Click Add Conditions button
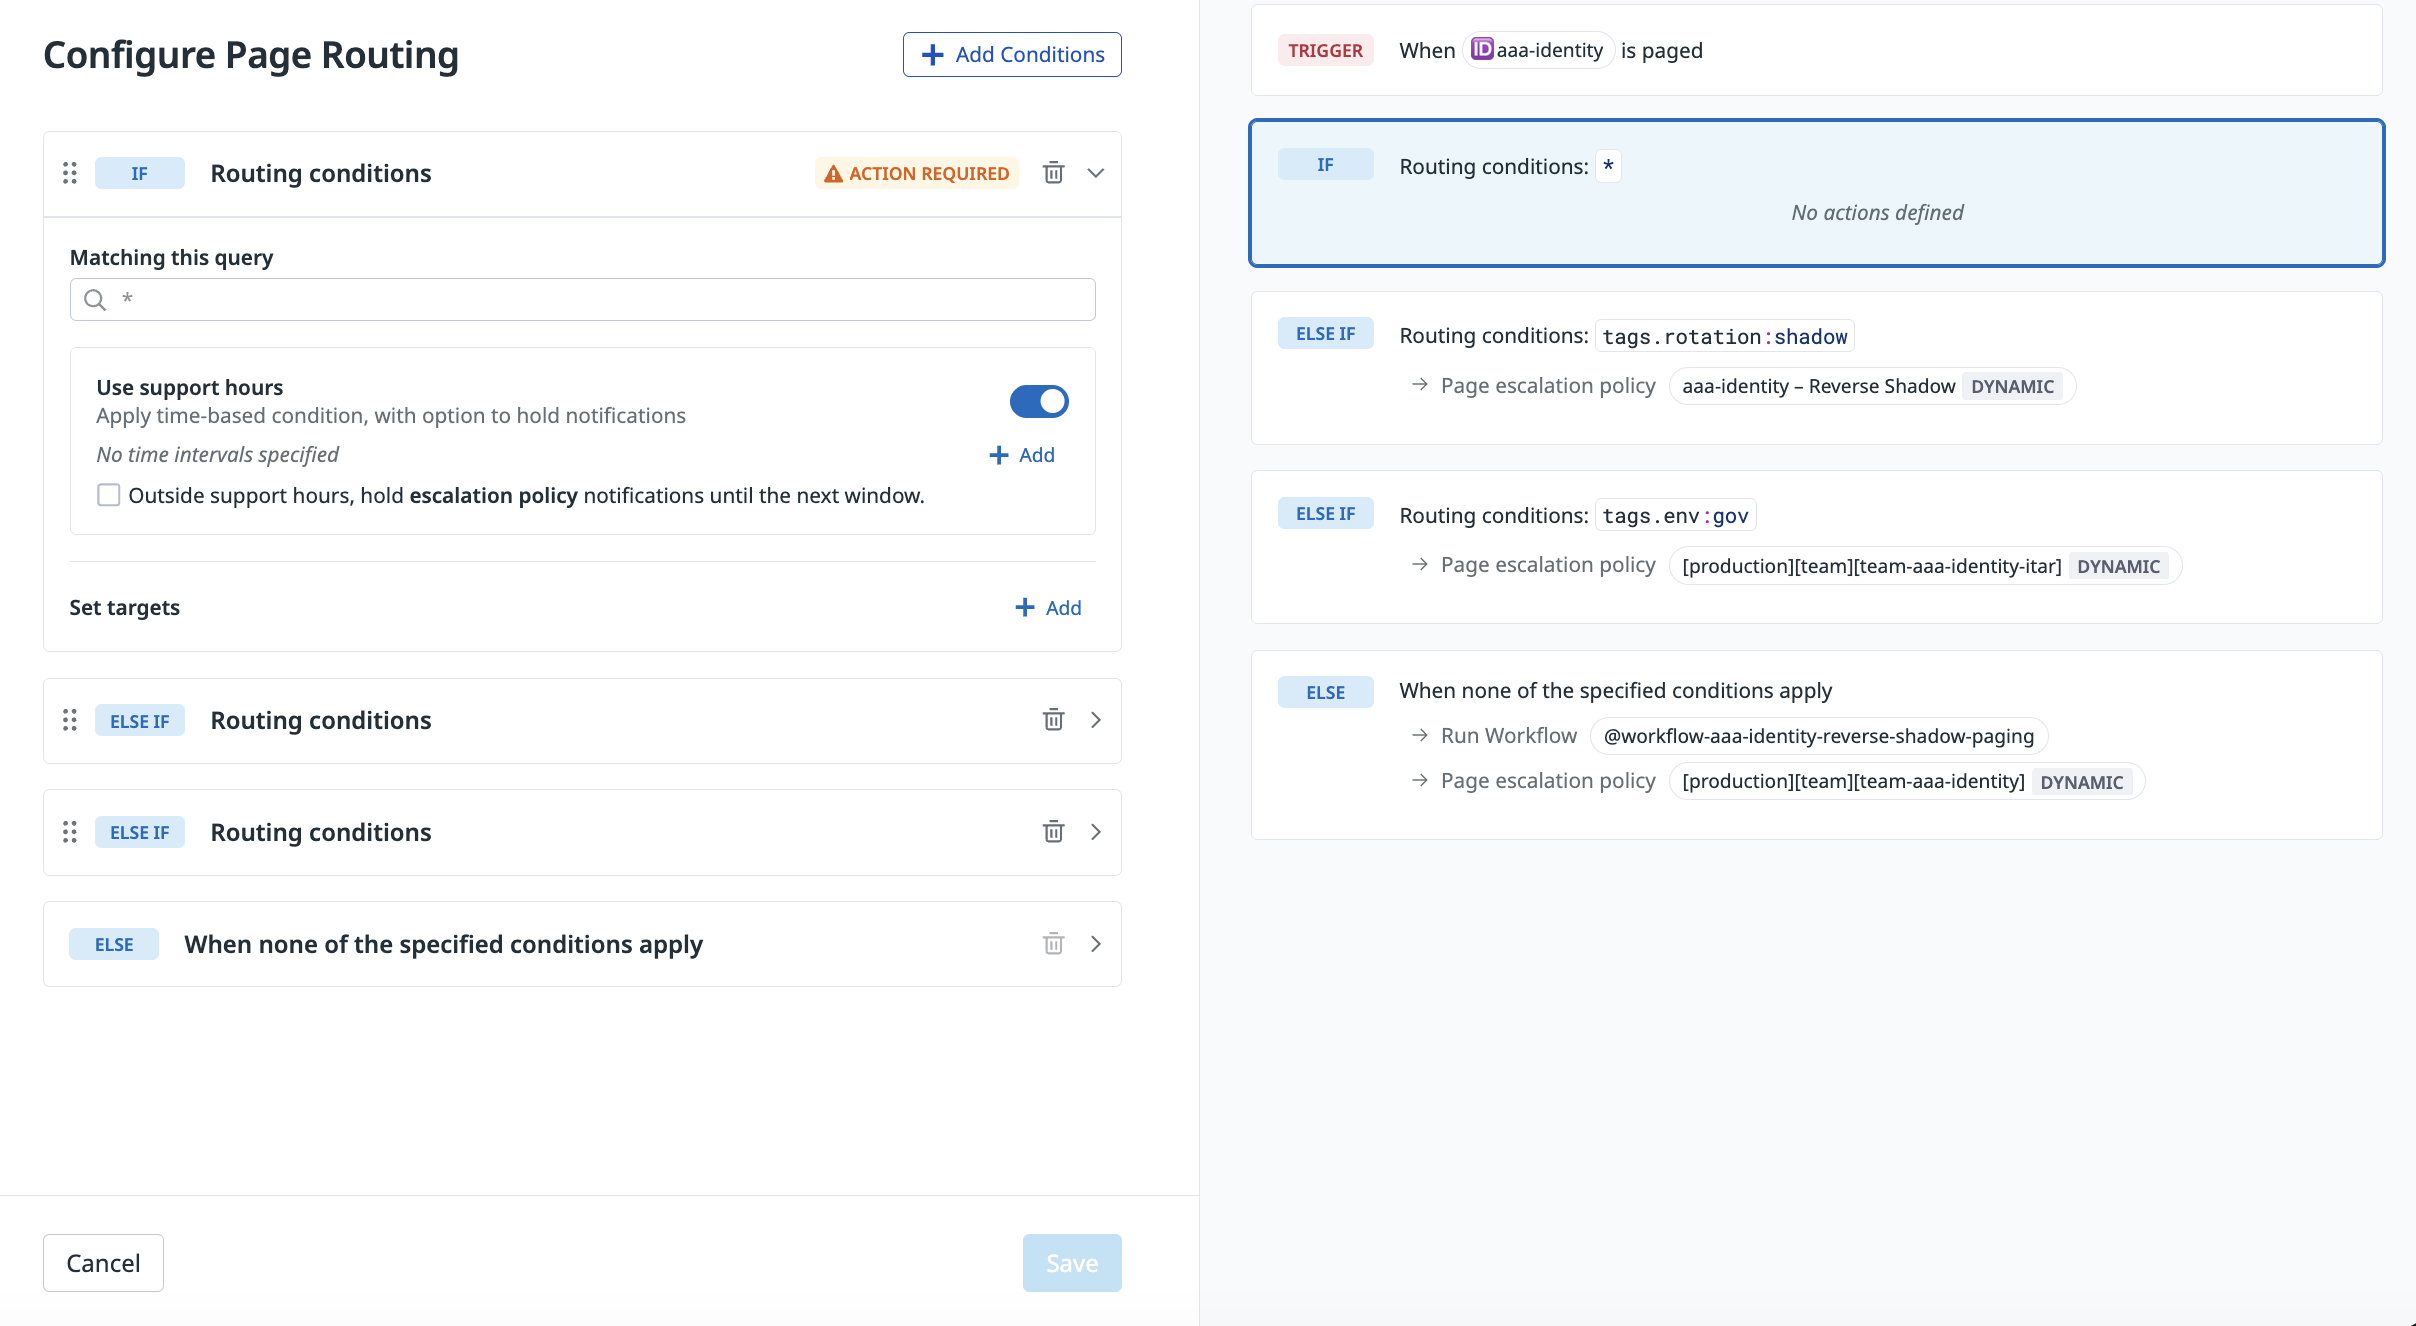This screenshot has width=2416, height=1326. click(x=1012, y=54)
